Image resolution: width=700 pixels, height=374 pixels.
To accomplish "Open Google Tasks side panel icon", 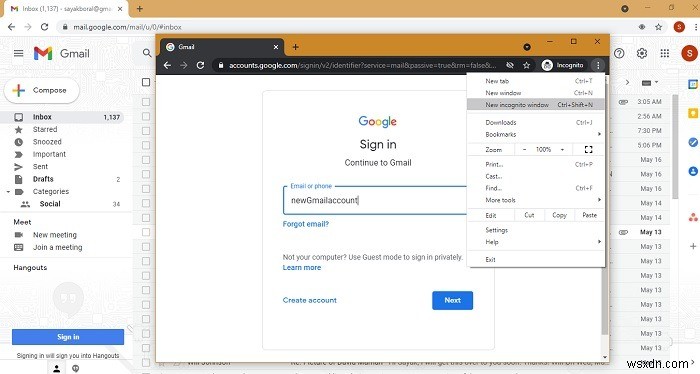I will click(x=693, y=142).
